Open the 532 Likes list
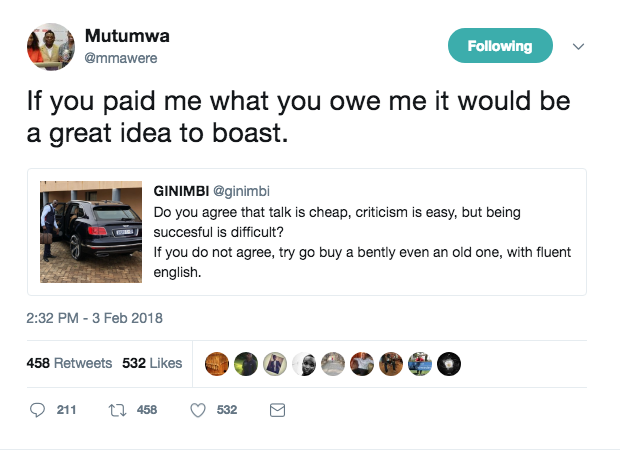Viewport: 620px width, 450px height. point(152,363)
